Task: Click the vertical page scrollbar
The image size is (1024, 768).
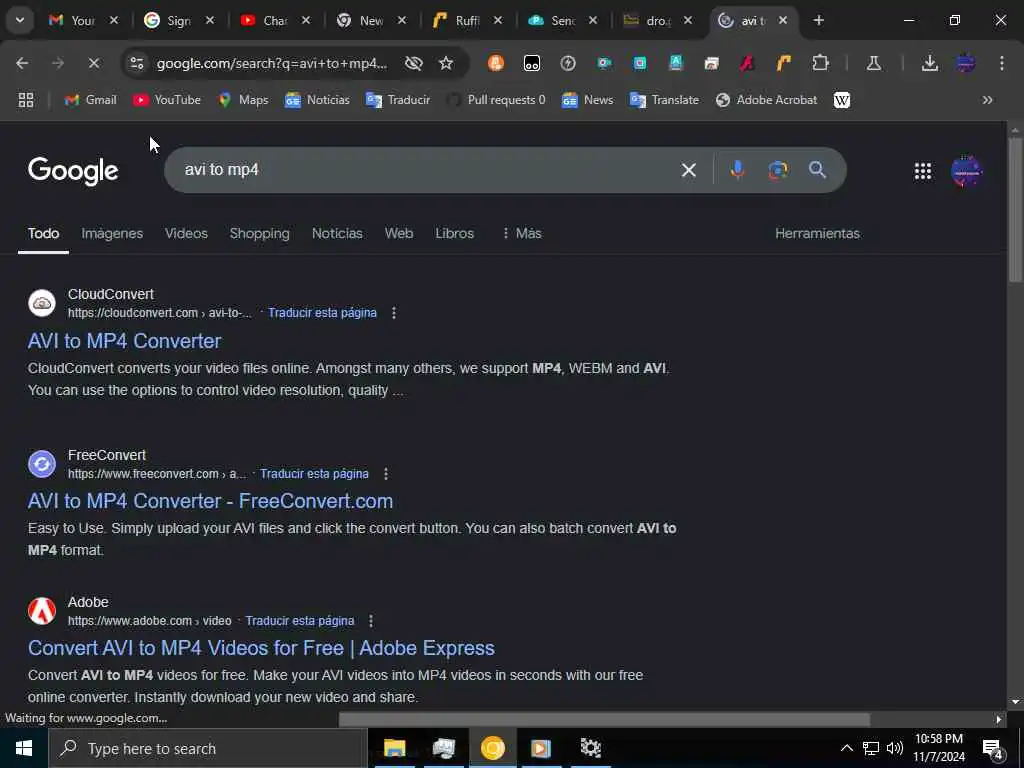Action: [1015, 209]
